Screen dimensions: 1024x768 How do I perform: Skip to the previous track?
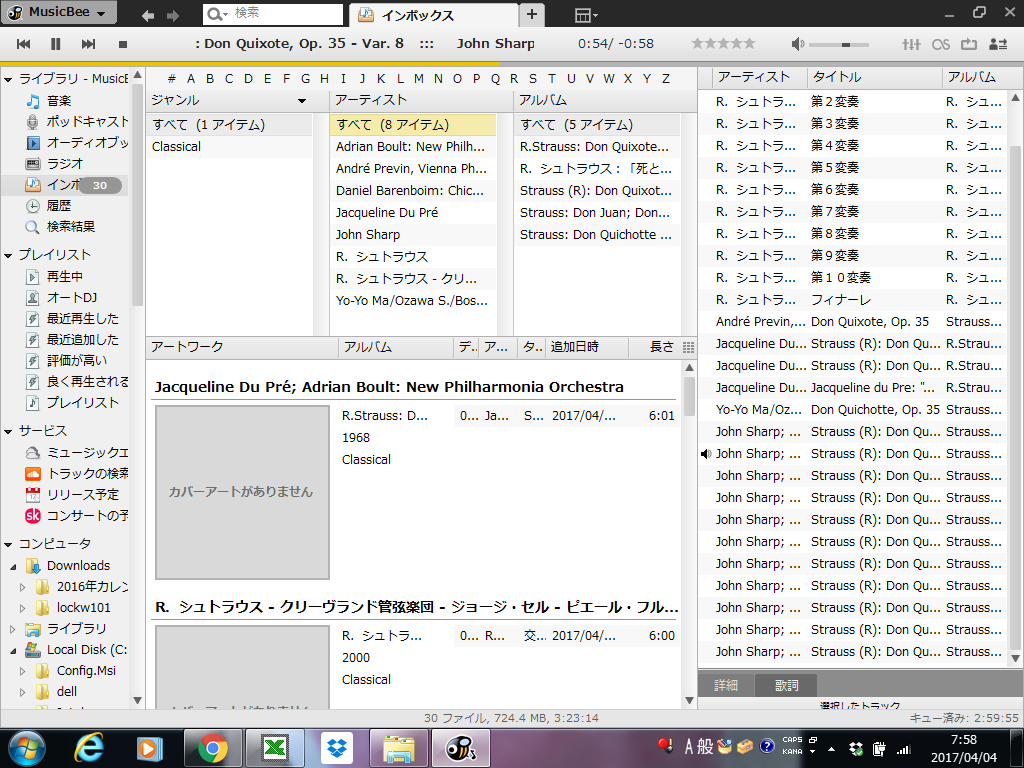[x=24, y=44]
